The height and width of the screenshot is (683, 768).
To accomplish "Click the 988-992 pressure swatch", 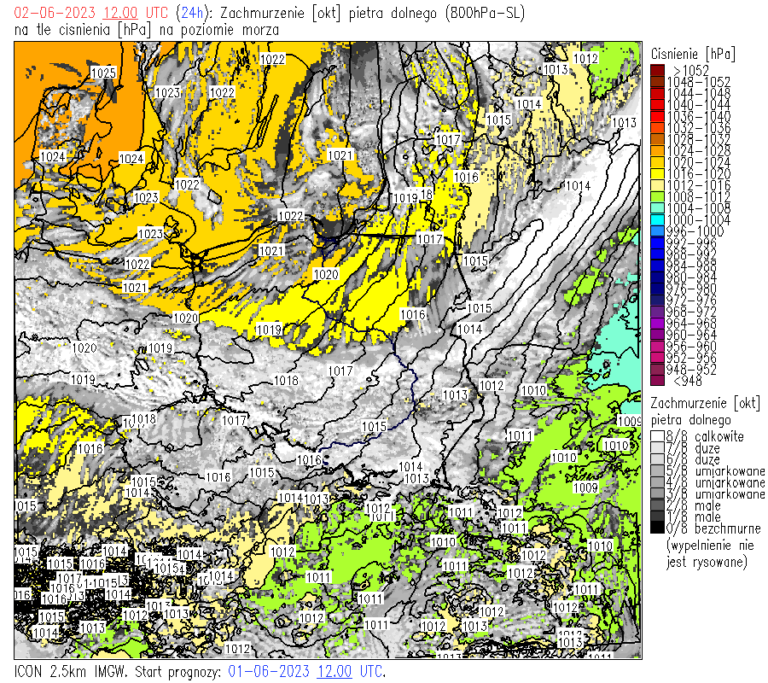I will click(x=657, y=254).
